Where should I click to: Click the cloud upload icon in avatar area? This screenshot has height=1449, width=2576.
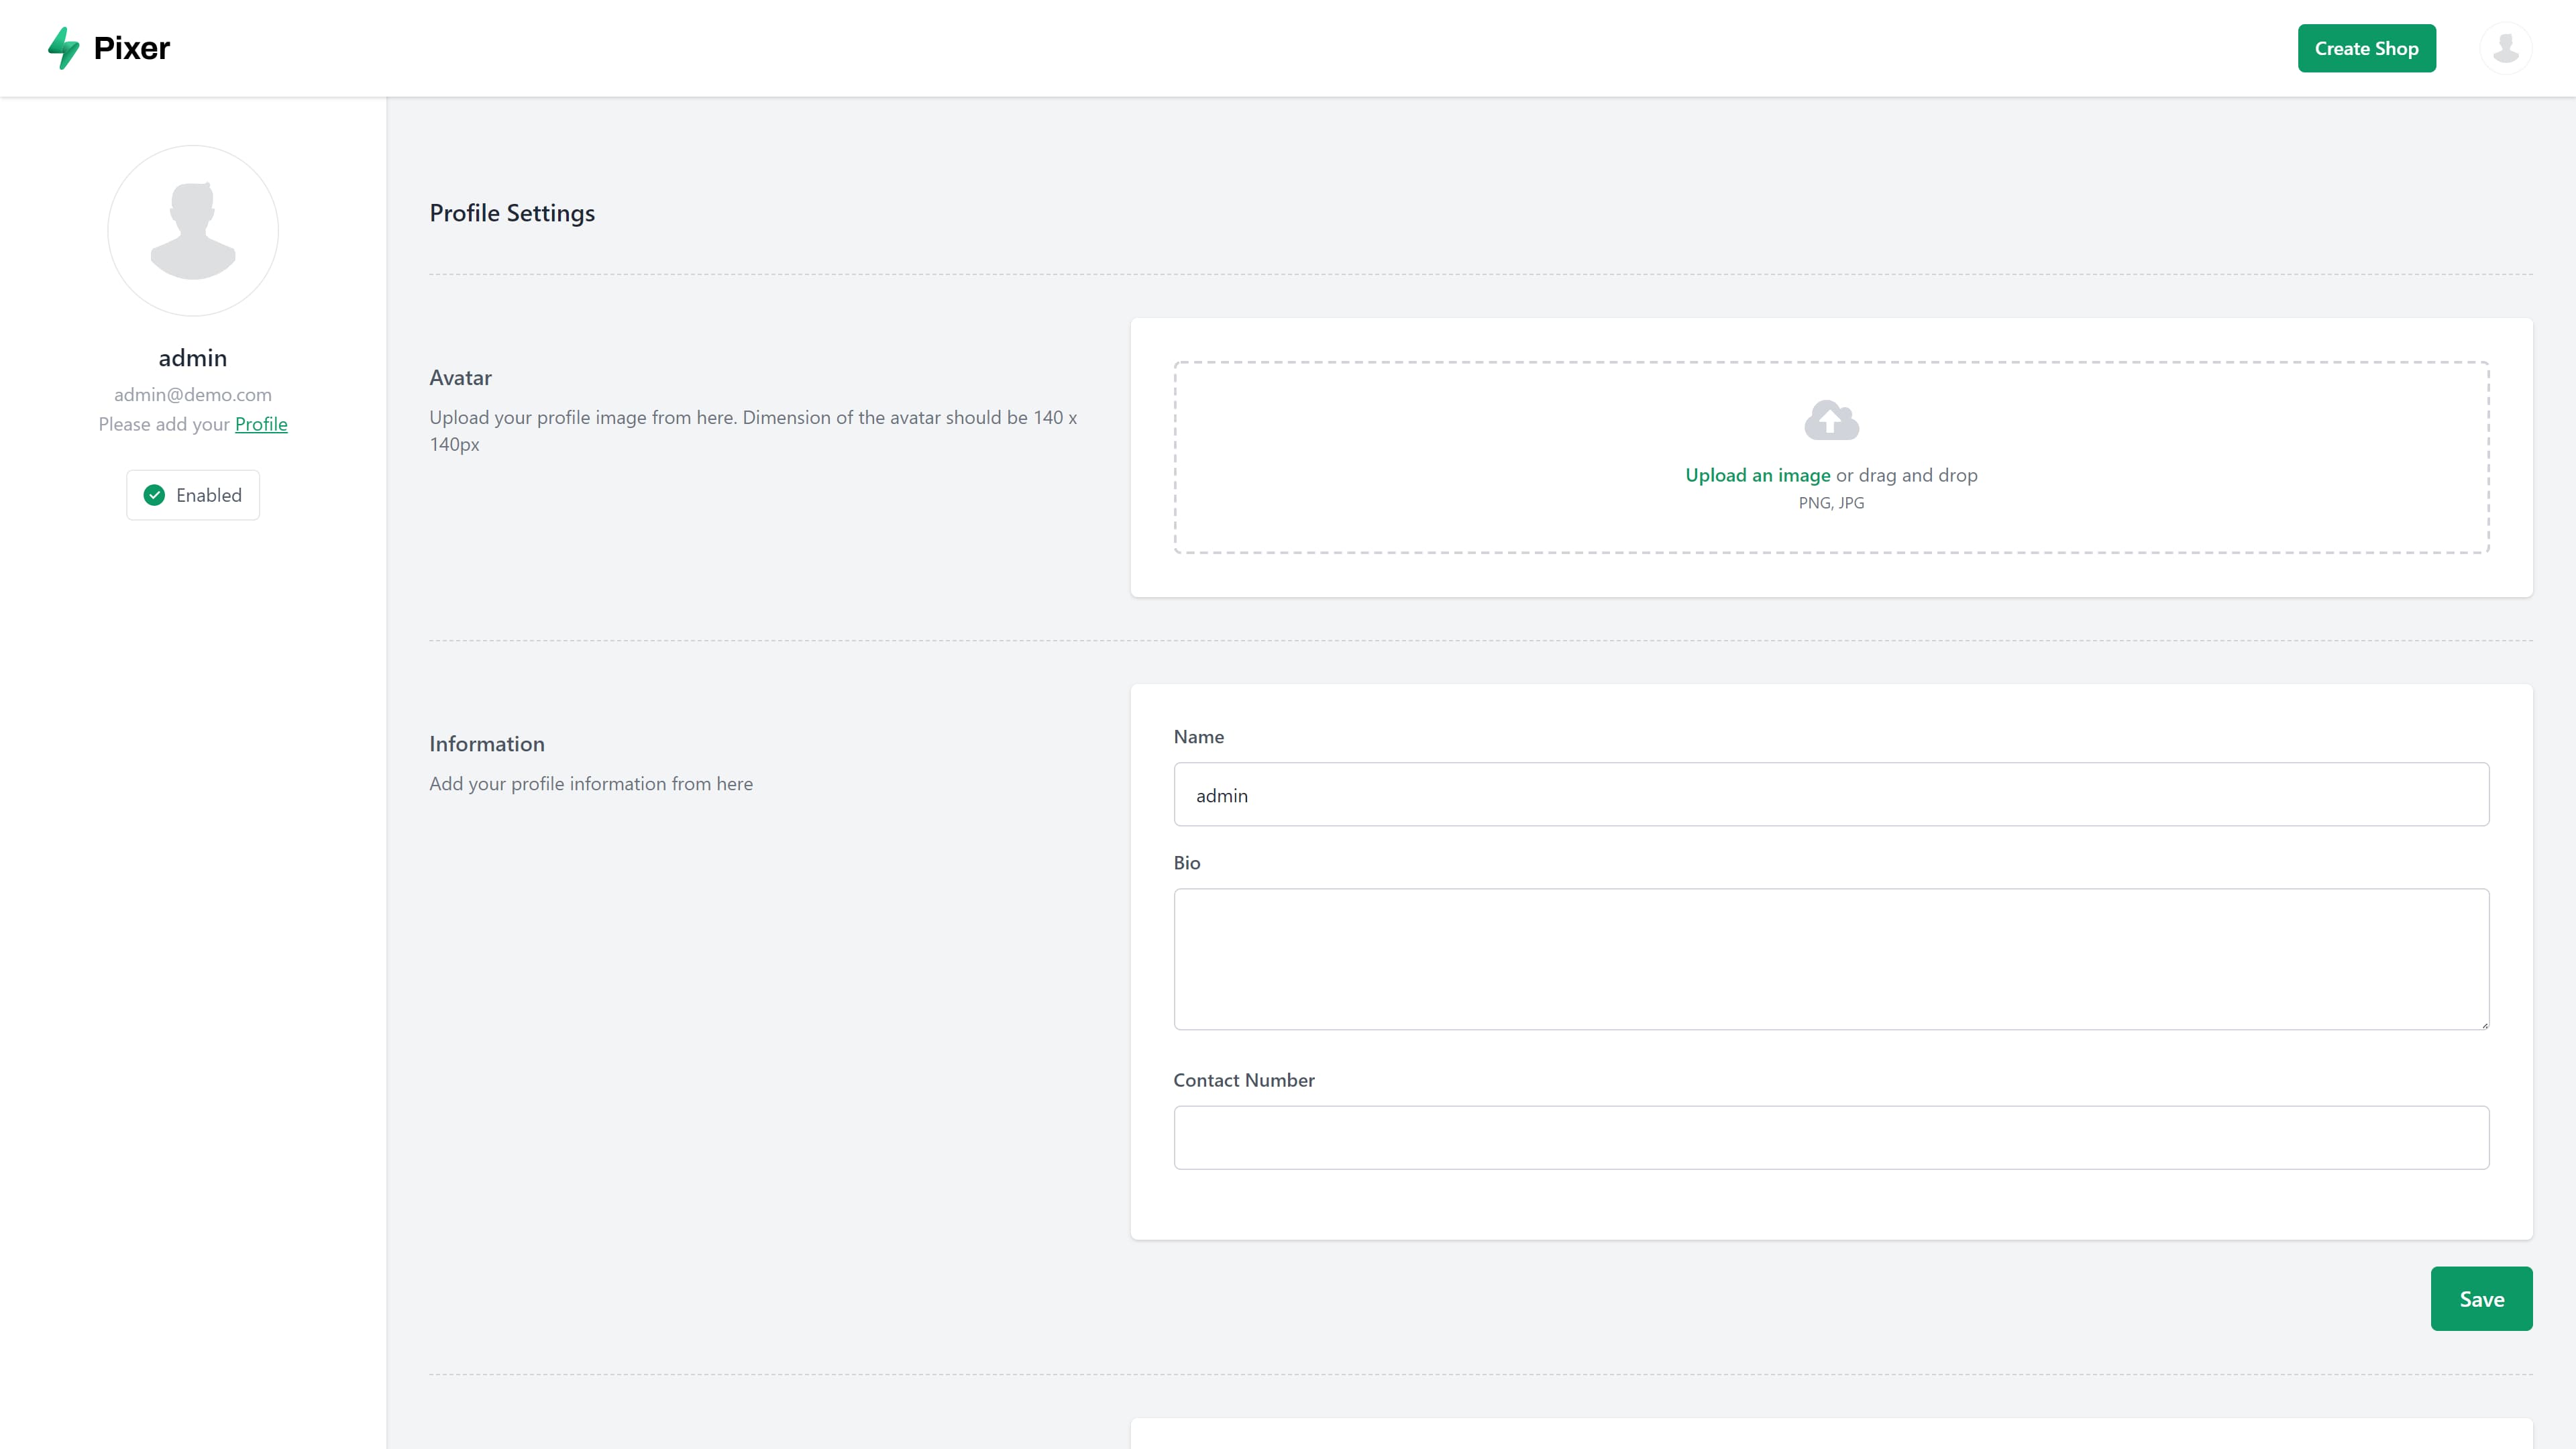click(1831, 420)
